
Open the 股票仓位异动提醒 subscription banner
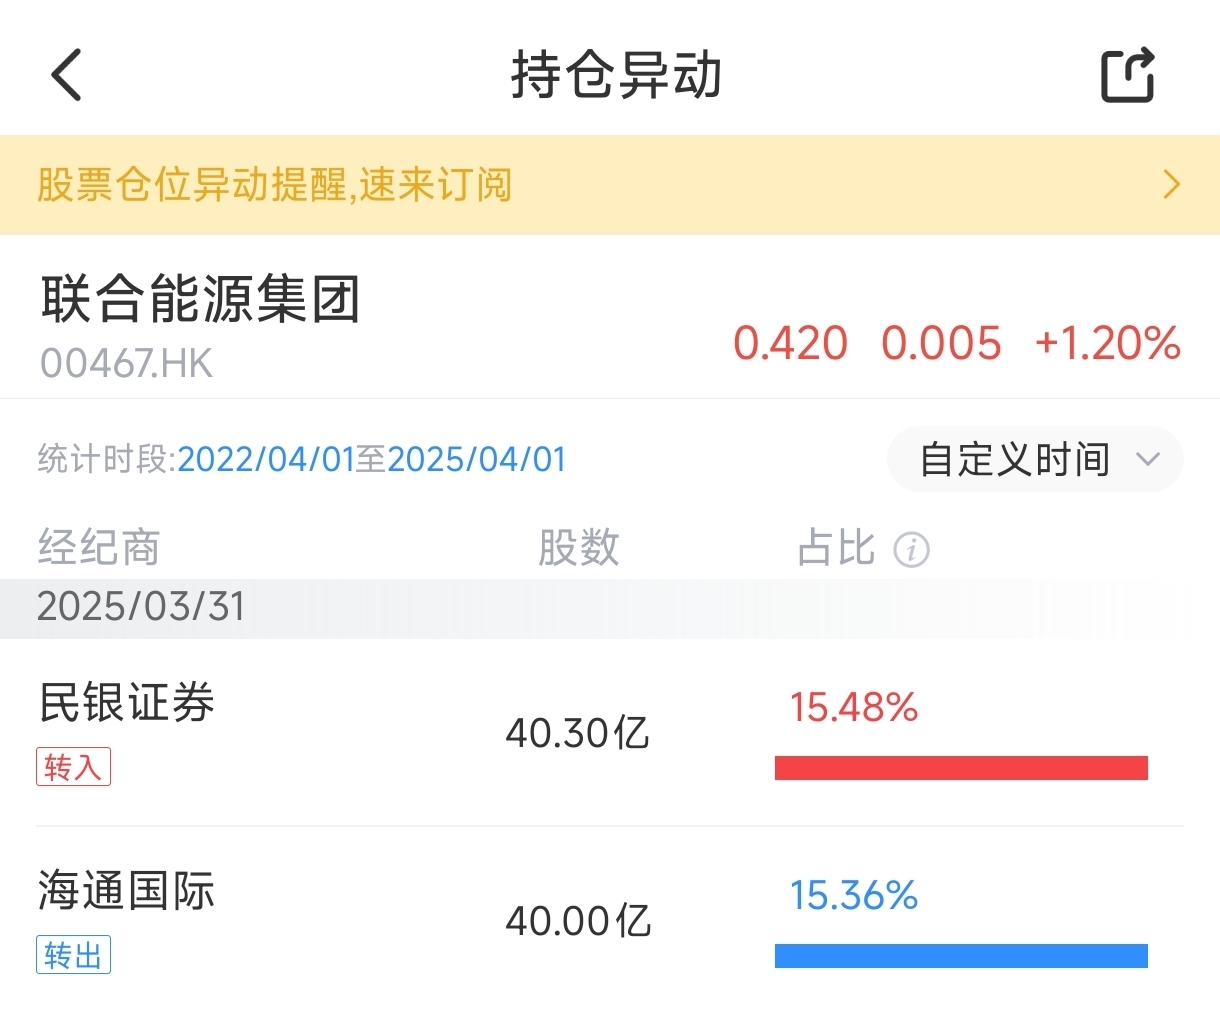[610, 185]
